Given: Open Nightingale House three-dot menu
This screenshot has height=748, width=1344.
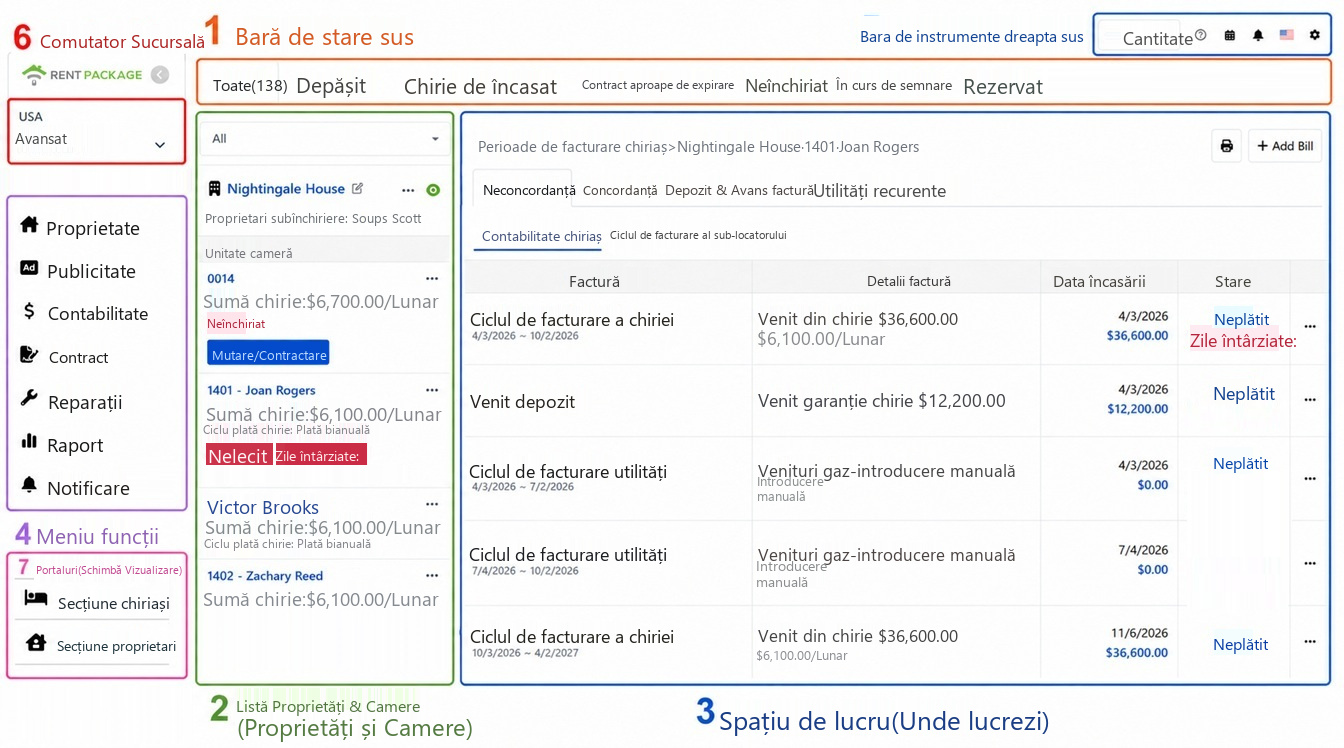Looking at the screenshot, I should tap(407, 189).
